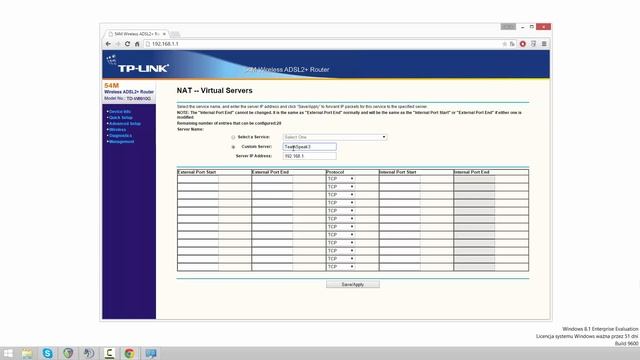Open the Chrome hamburger menu
This screenshot has width=640, height=360.
click(x=544, y=44)
